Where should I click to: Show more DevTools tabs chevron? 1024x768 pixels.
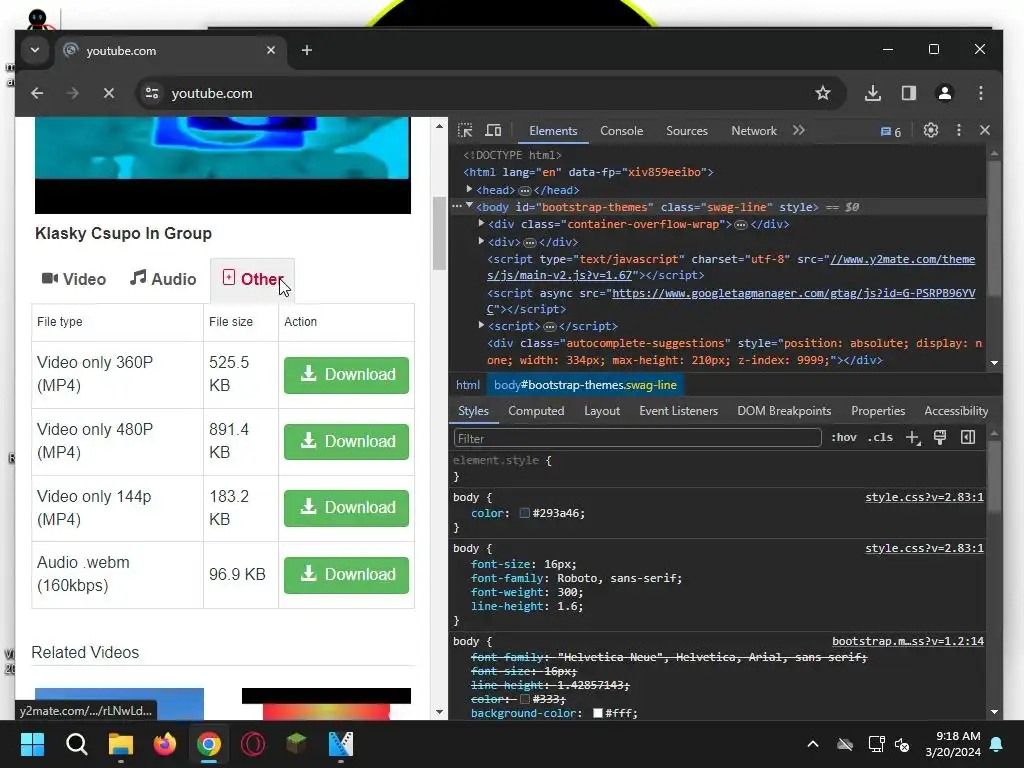pos(799,131)
